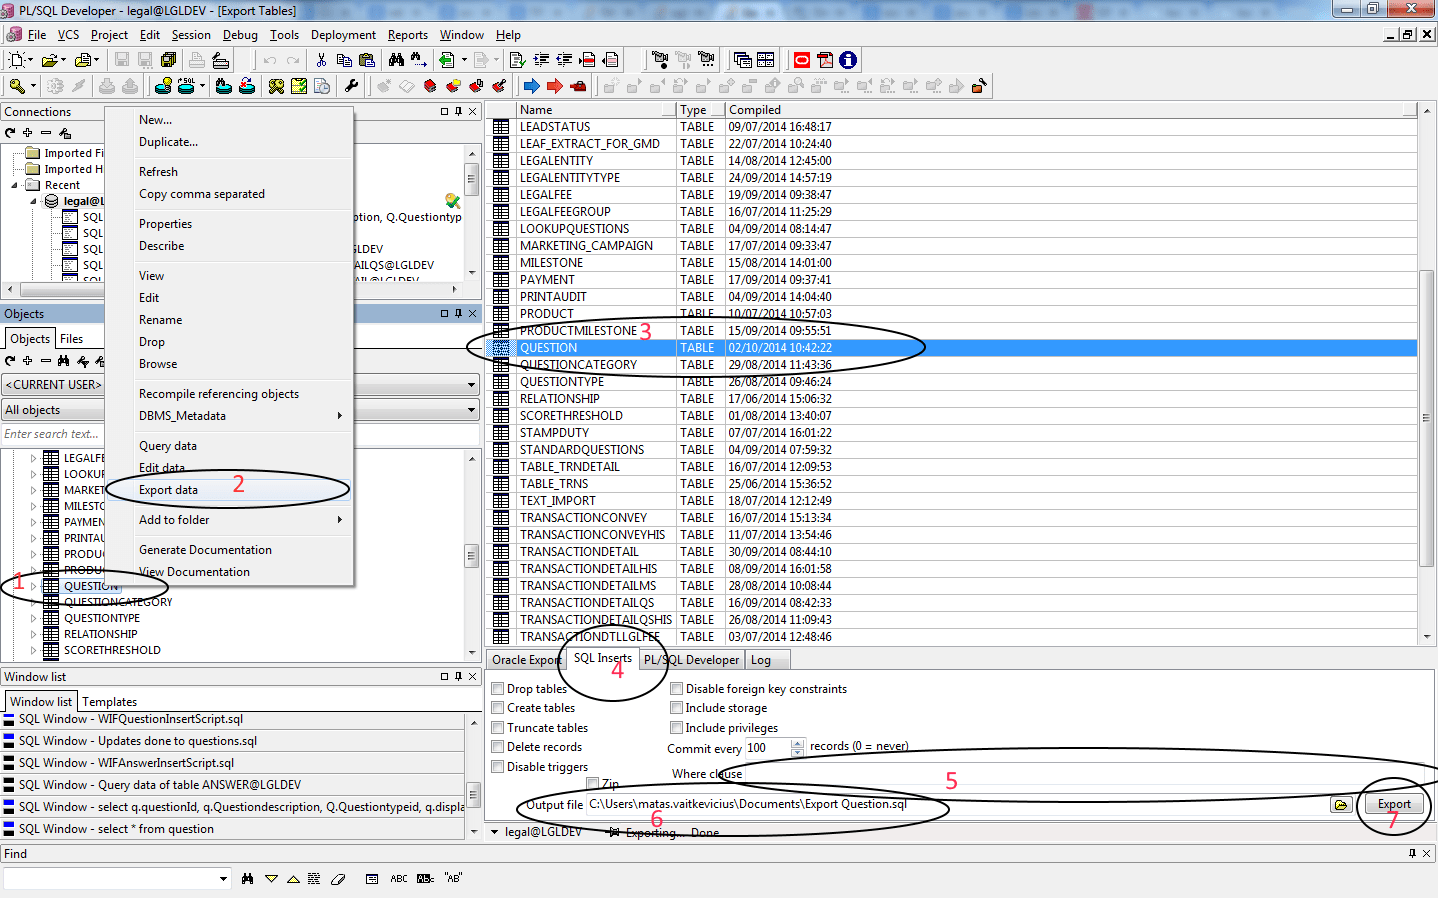Enable Disable foreign key constraints

tap(676, 688)
